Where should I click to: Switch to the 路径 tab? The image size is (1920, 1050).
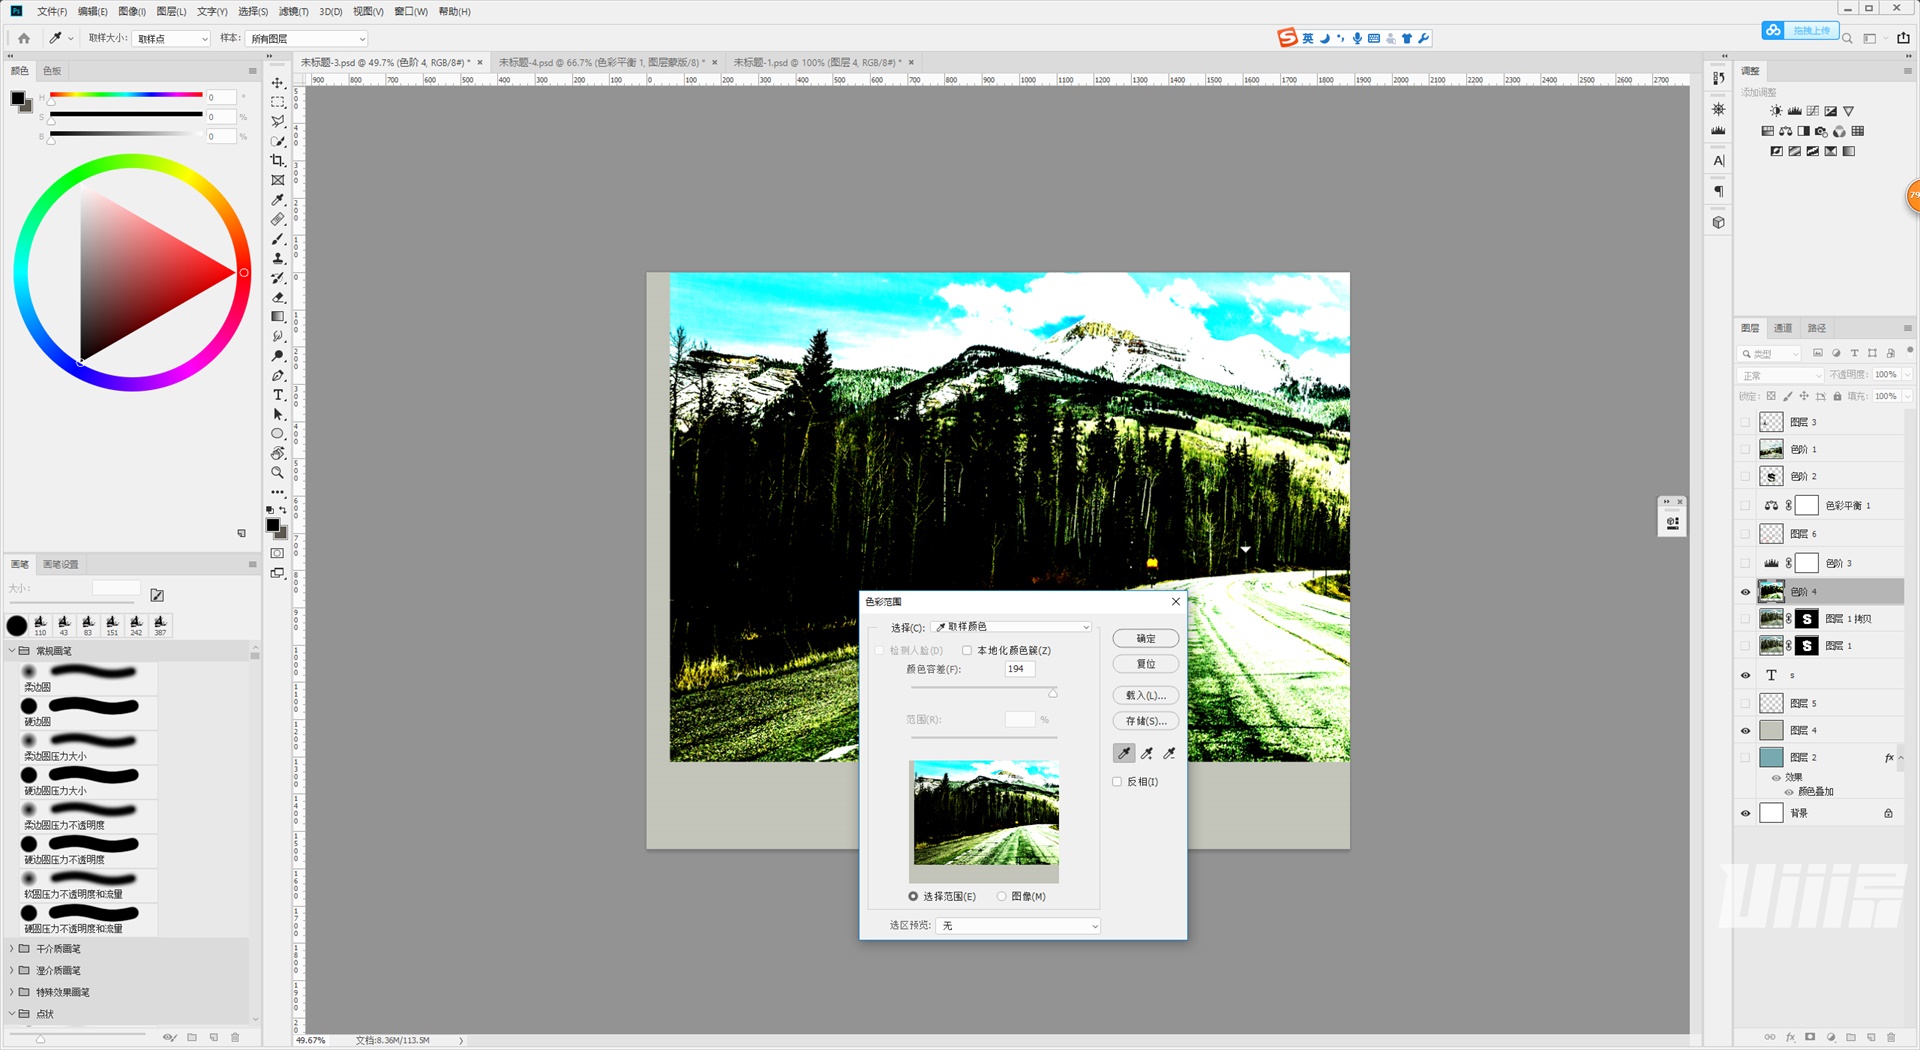(1817, 328)
